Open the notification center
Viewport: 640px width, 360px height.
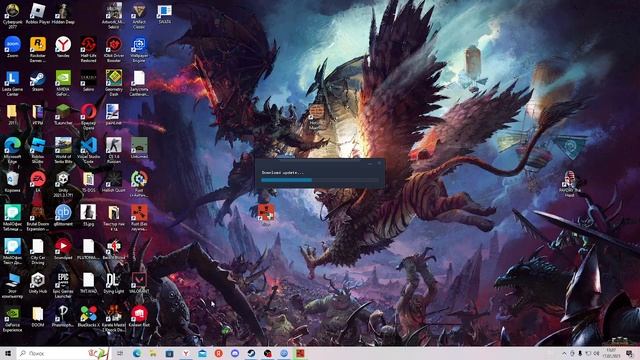coord(629,353)
